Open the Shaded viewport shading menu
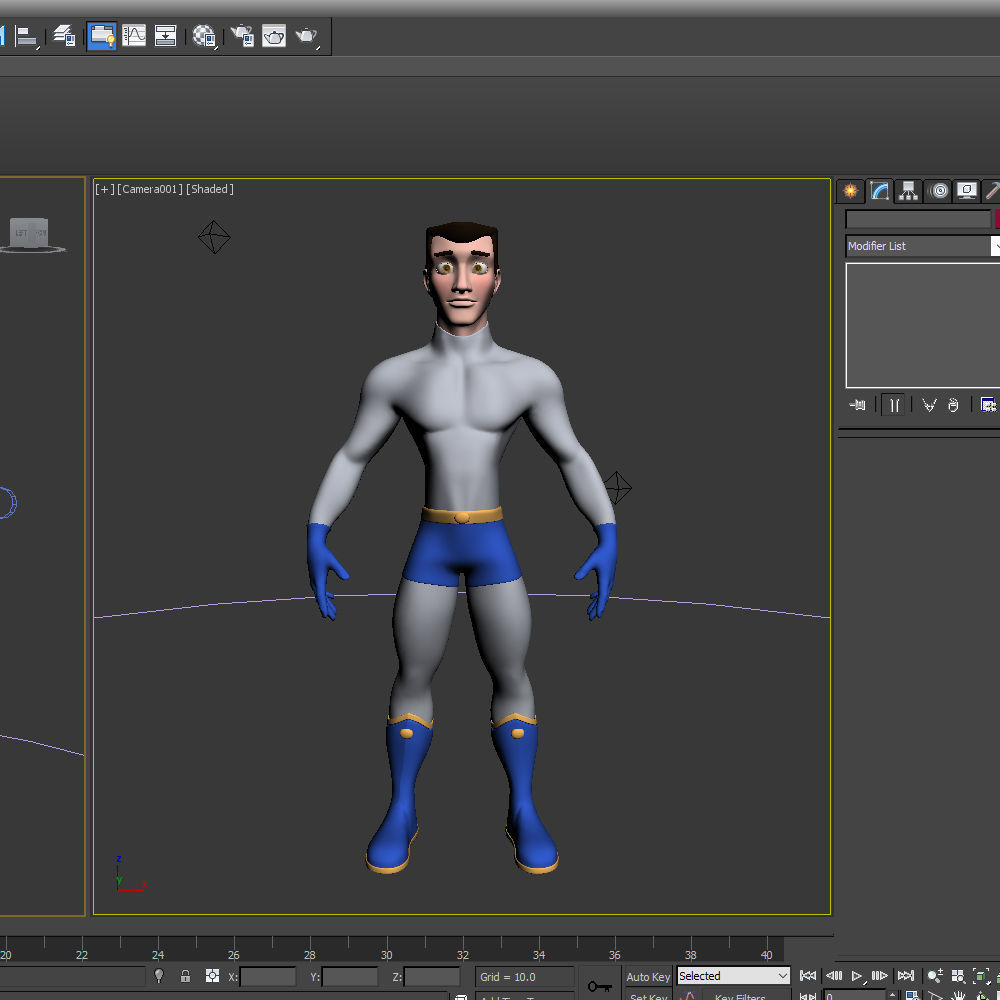This screenshot has width=1000, height=1000. [210, 189]
